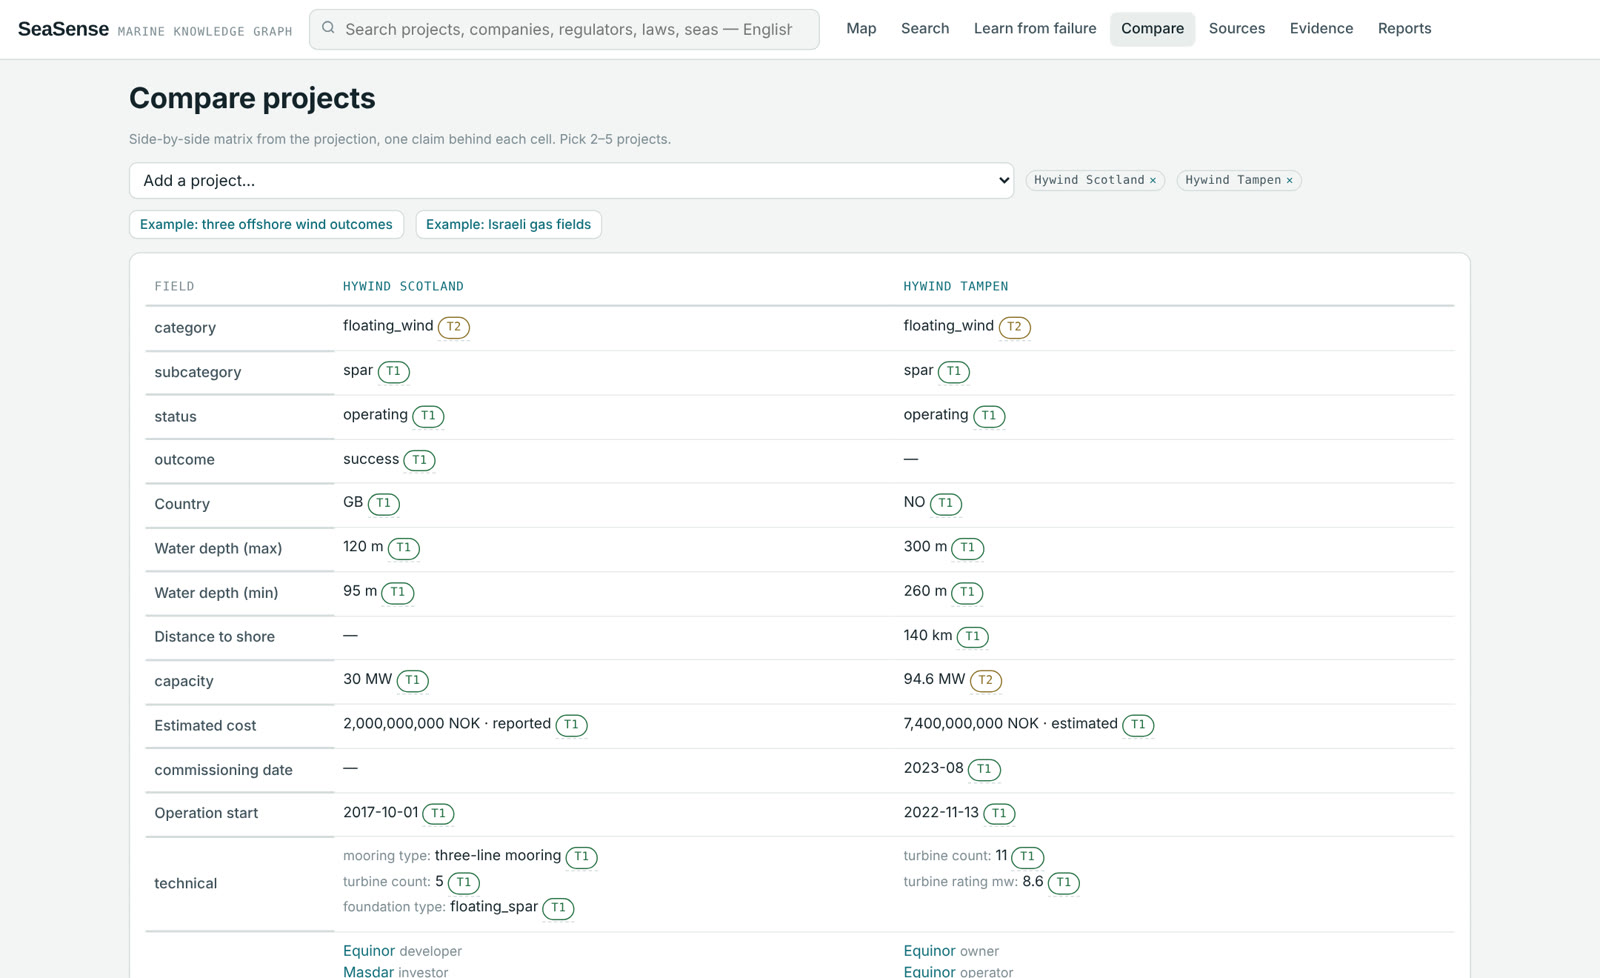Screen dimensions: 1600x978
Task: Click T1 badge next to 95 m depth
Action: pyautogui.click(x=398, y=592)
